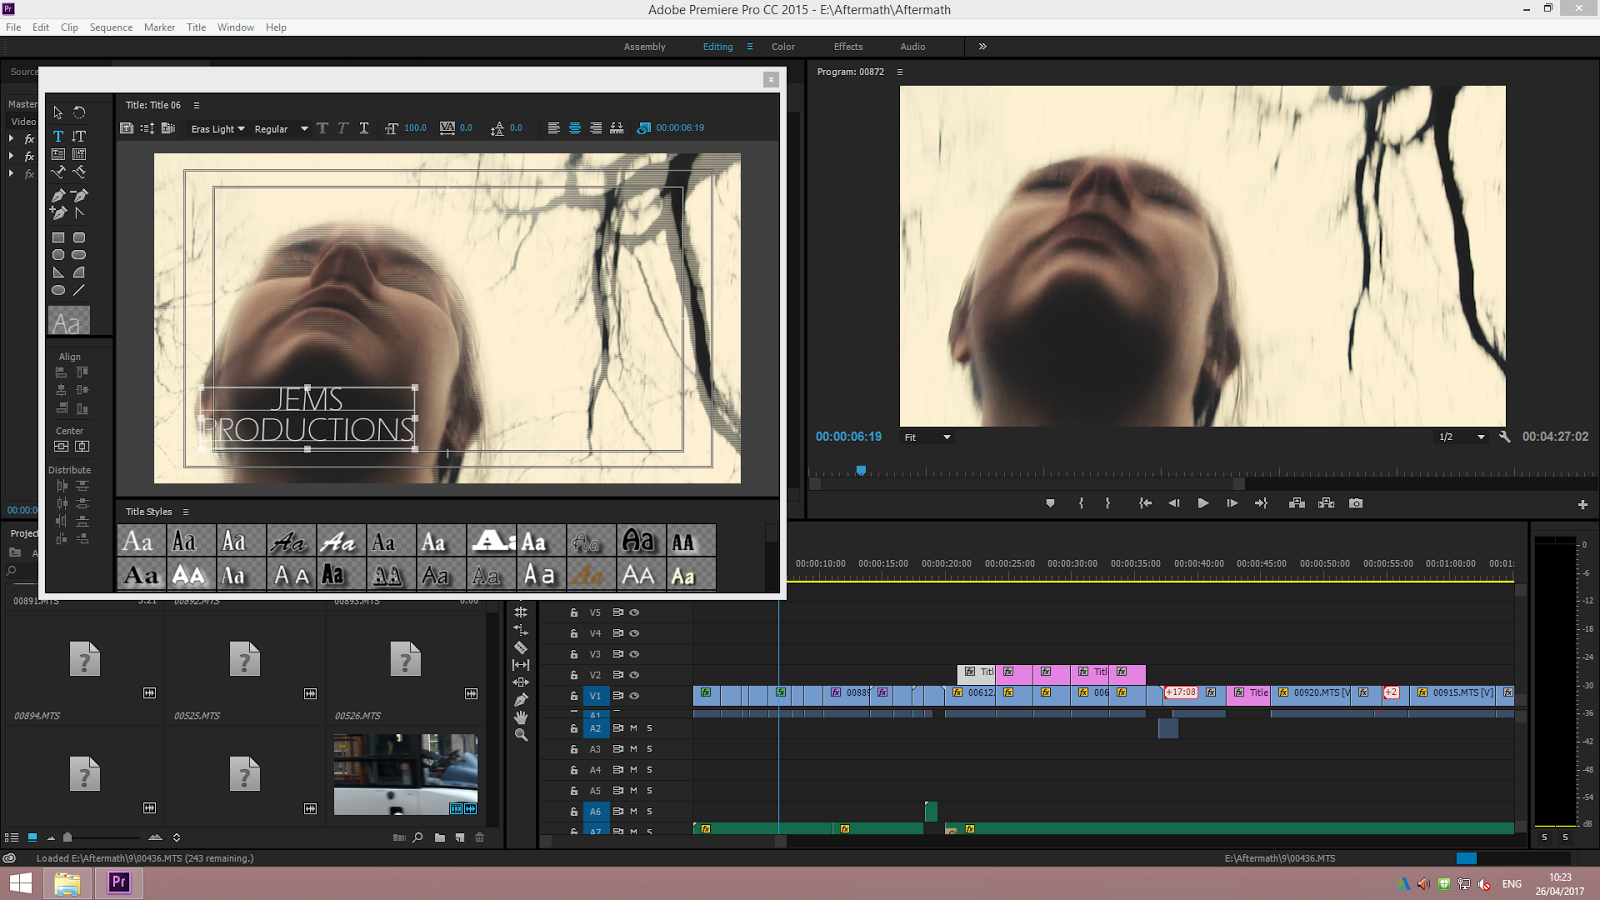
Task: Switch to Audio workspace
Action: 912,46
